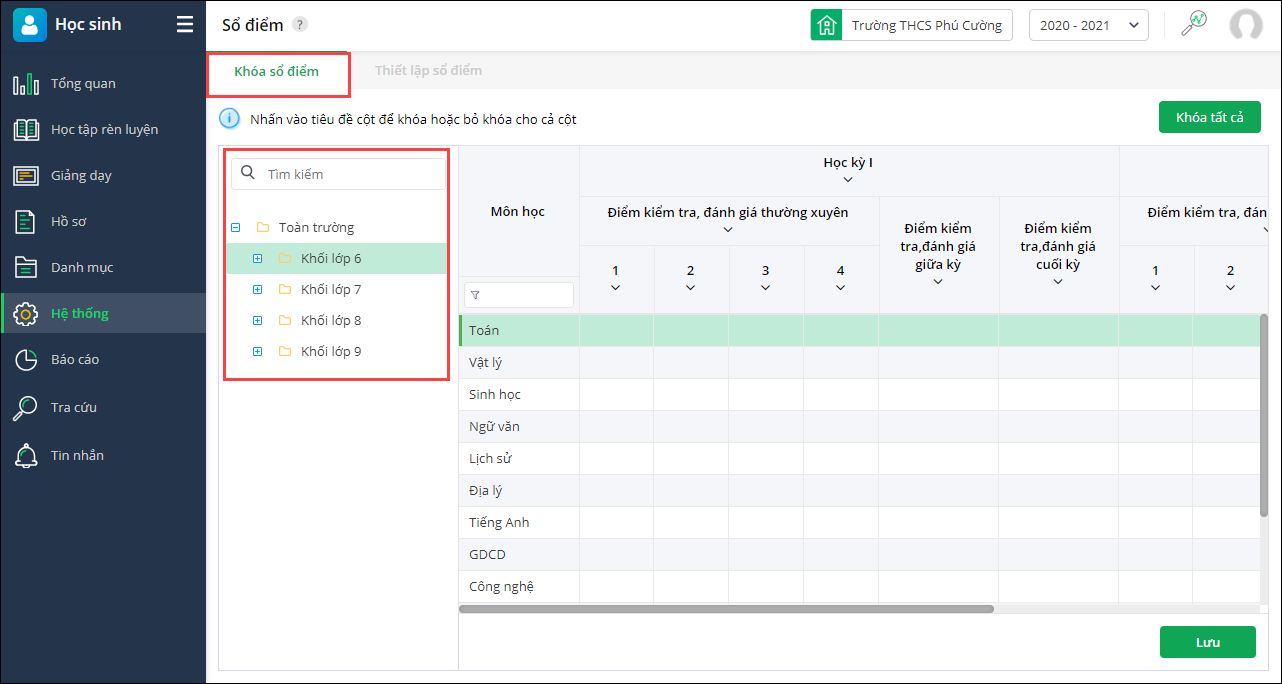Select the Toán subject row
This screenshot has width=1282, height=684.
coord(859,330)
